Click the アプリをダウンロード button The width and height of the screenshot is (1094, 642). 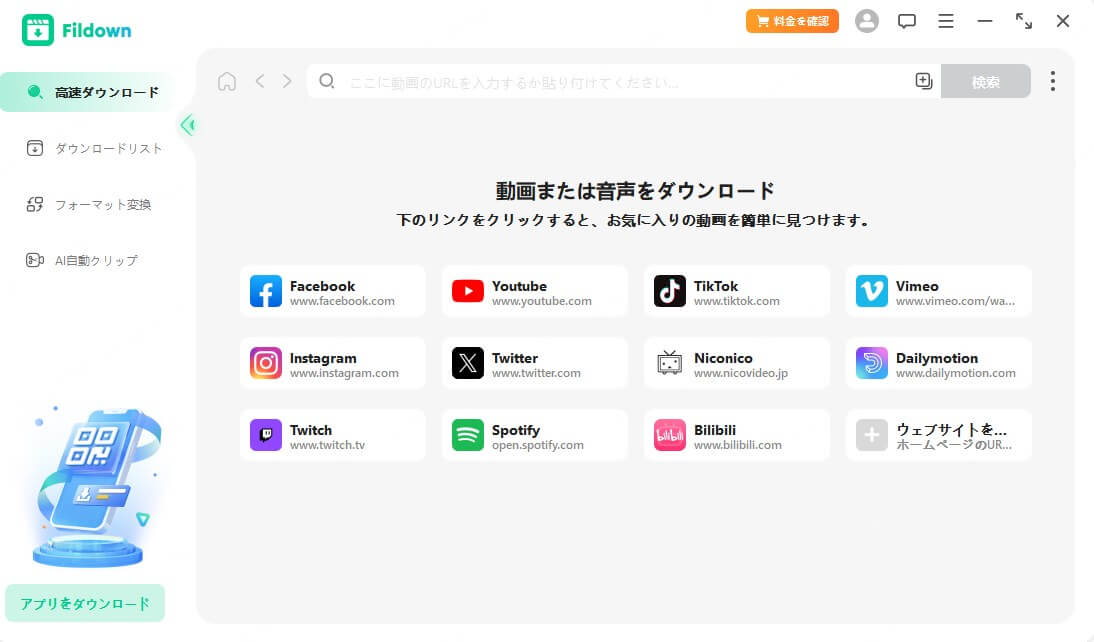[85, 603]
